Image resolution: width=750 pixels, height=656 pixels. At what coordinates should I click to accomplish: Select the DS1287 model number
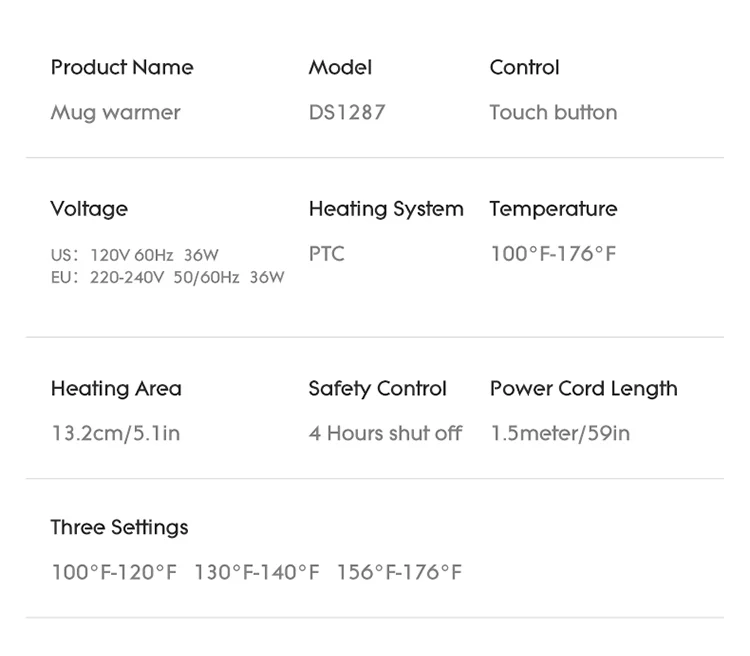click(x=347, y=112)
